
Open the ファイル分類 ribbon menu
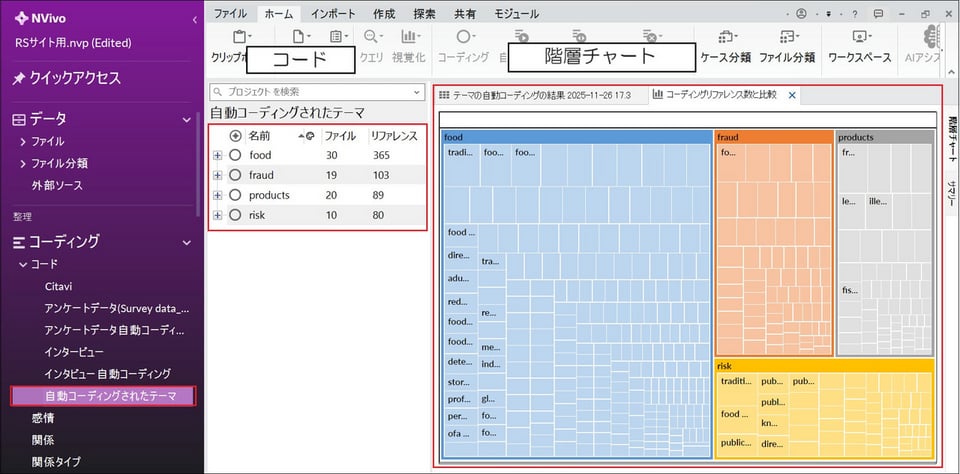point(787,46)
